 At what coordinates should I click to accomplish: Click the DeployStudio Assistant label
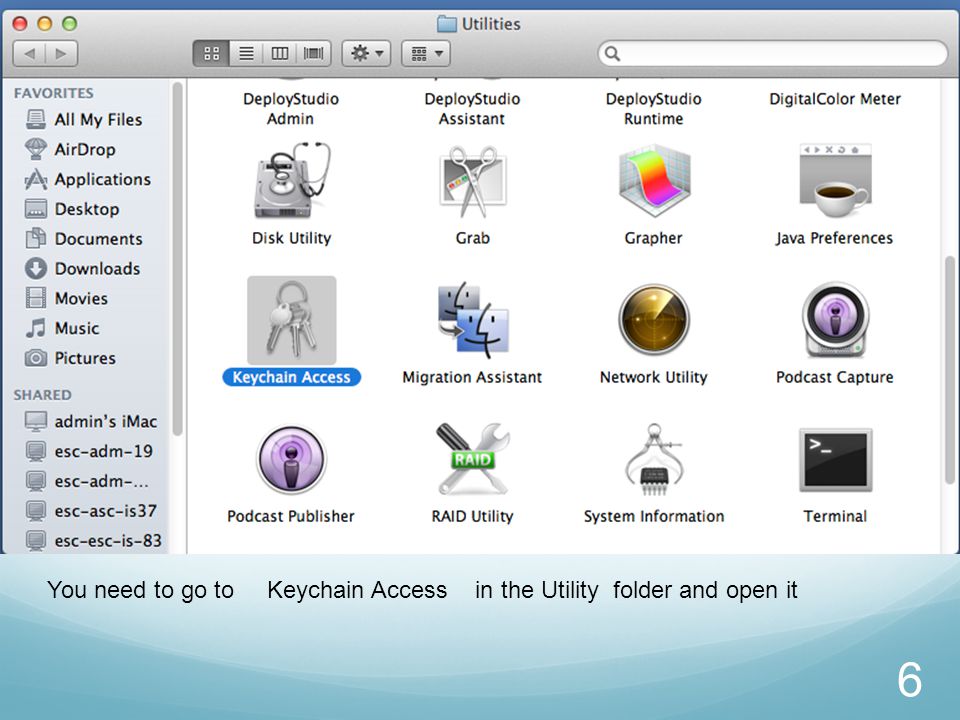pyautogui.click(x=472, y=108)
